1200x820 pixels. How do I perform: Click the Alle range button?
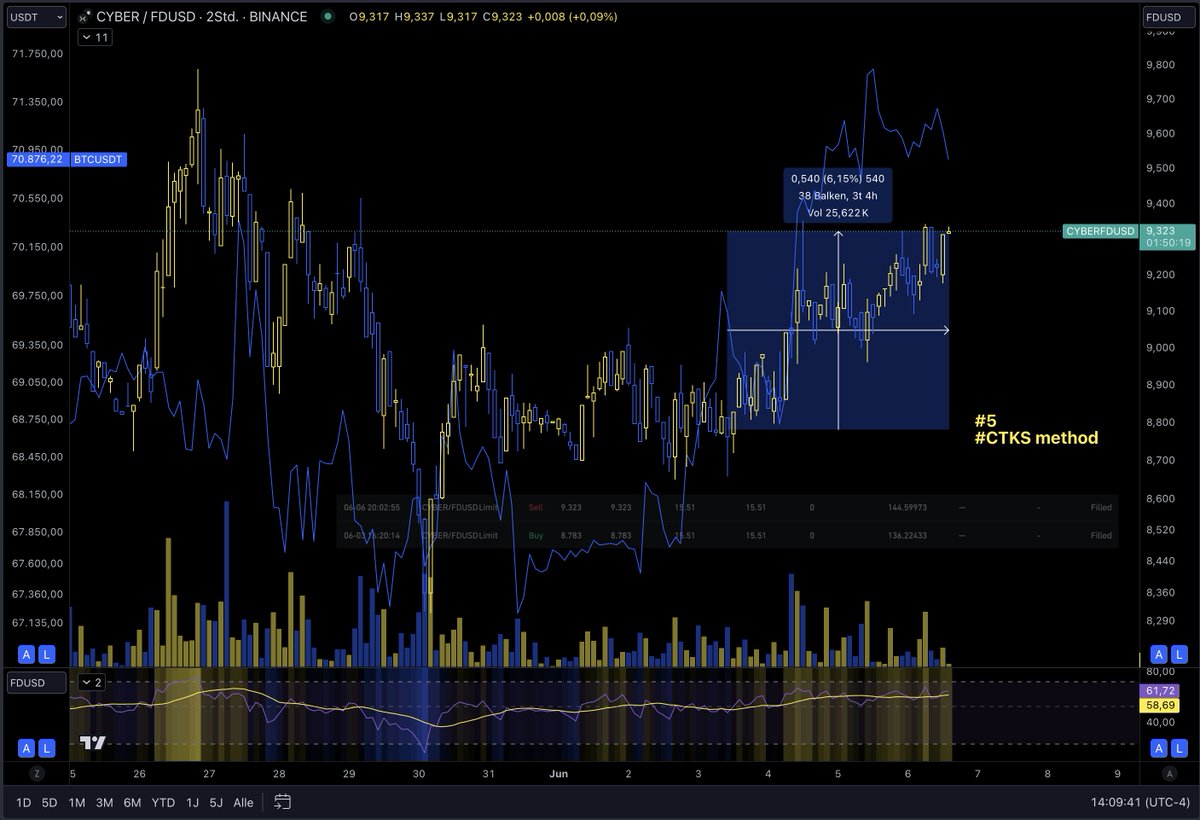click(x=243, y=802)
